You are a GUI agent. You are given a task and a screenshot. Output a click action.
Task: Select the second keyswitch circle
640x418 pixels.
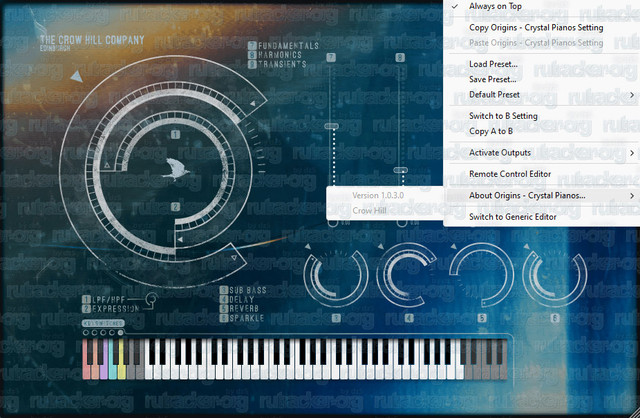(94, 333)
